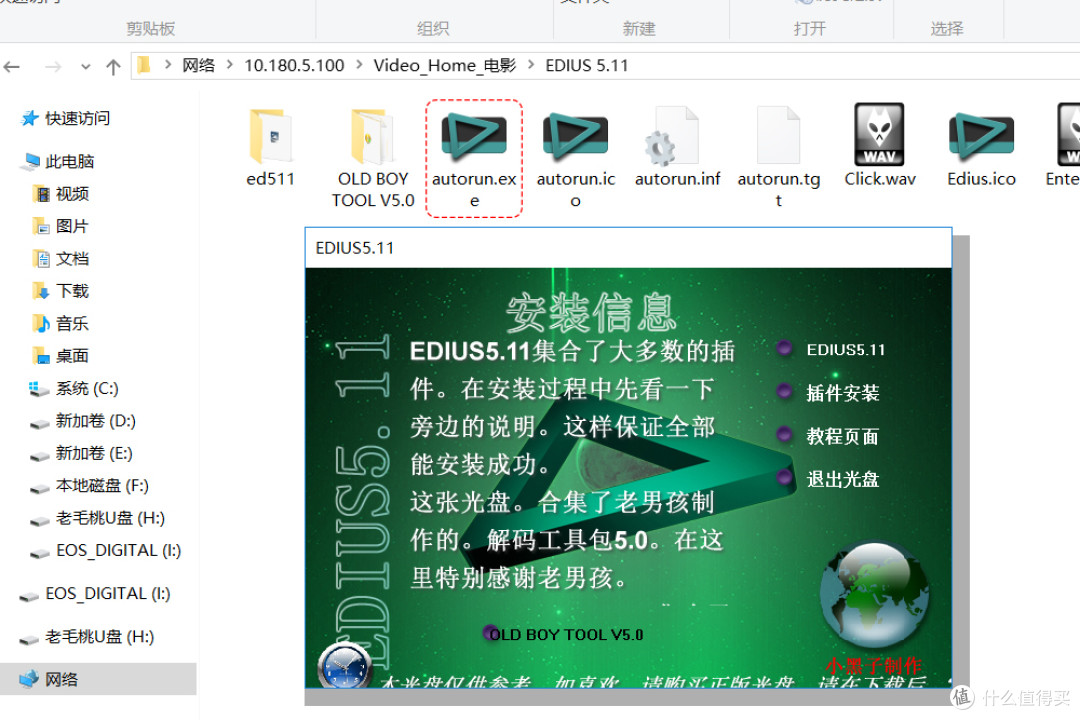Select the autorun.tgt file
Screen dimensions: 1080x720
(x=778, y=158)
